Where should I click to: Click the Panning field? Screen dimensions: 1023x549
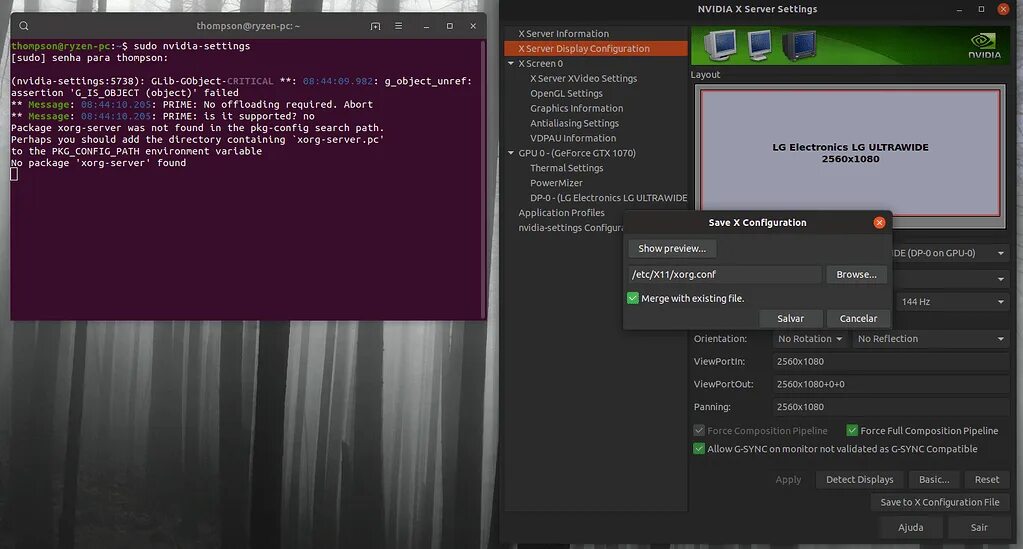891,407
